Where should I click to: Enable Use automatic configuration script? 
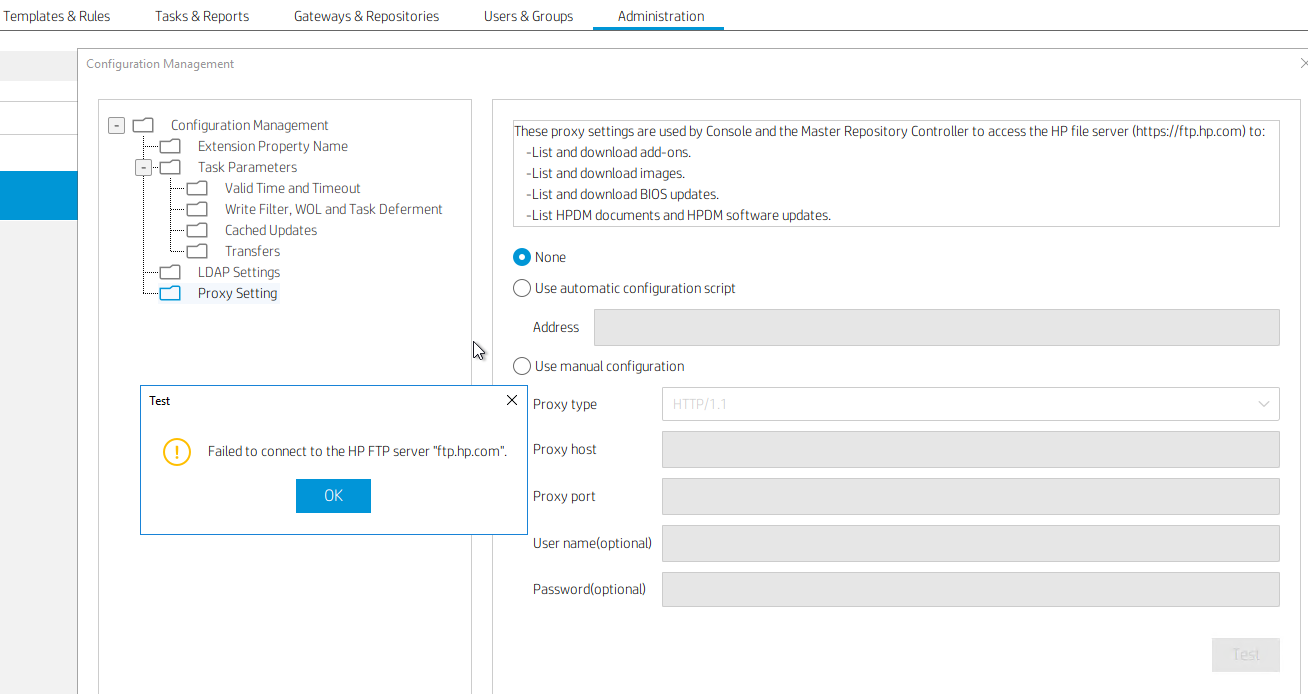click(x=521, y=287)
